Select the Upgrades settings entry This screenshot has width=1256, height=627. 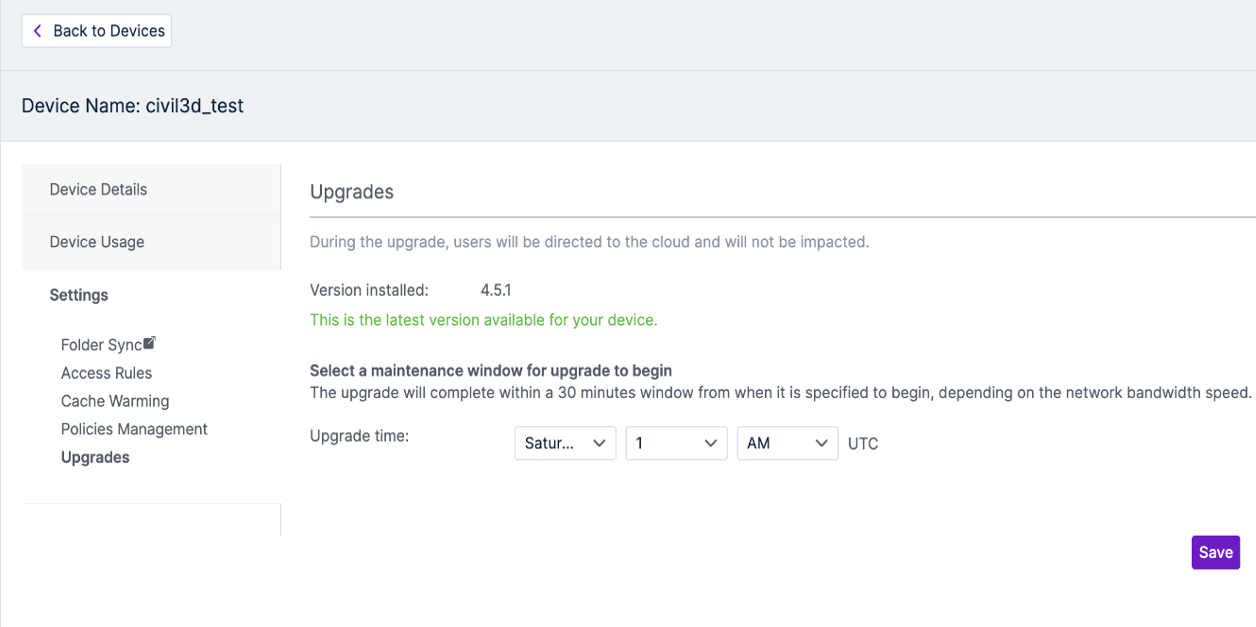pos(95,456)
